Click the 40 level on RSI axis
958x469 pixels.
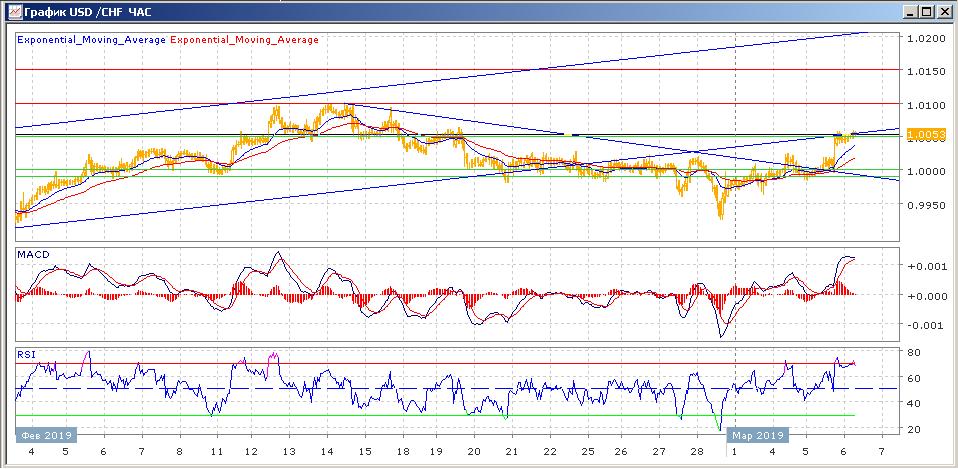click(915, 404)
